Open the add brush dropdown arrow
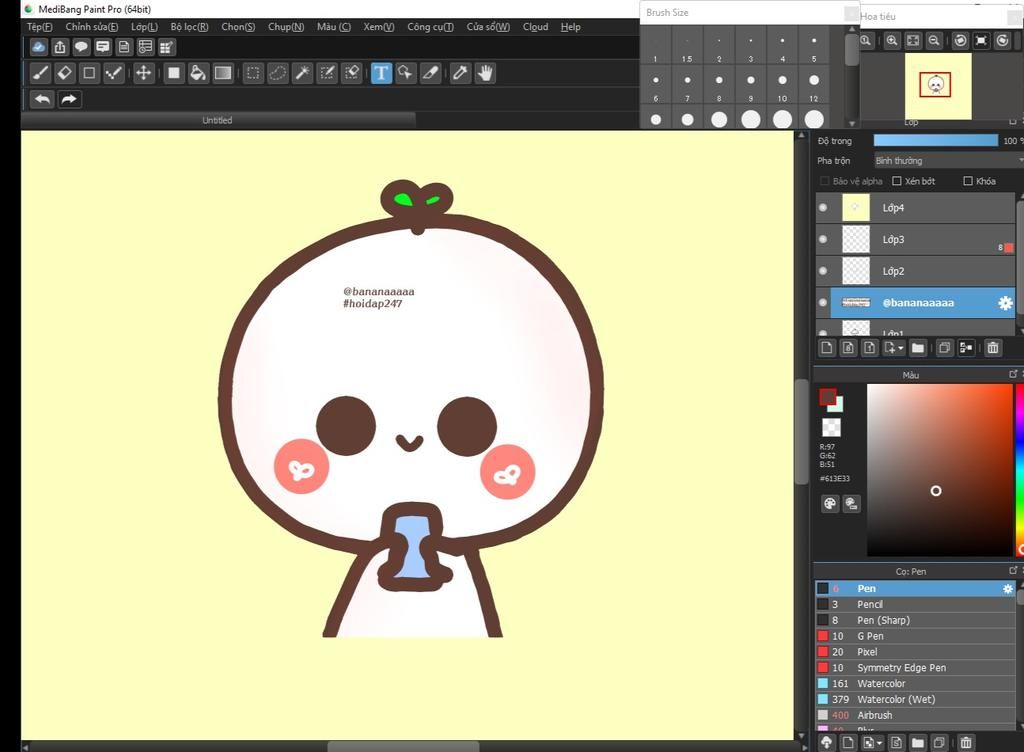 click(880, 743)
